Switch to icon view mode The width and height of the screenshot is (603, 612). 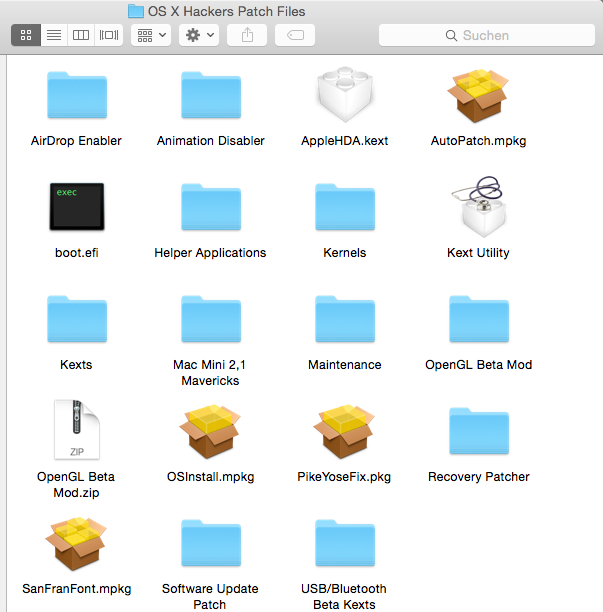(26, 35)
